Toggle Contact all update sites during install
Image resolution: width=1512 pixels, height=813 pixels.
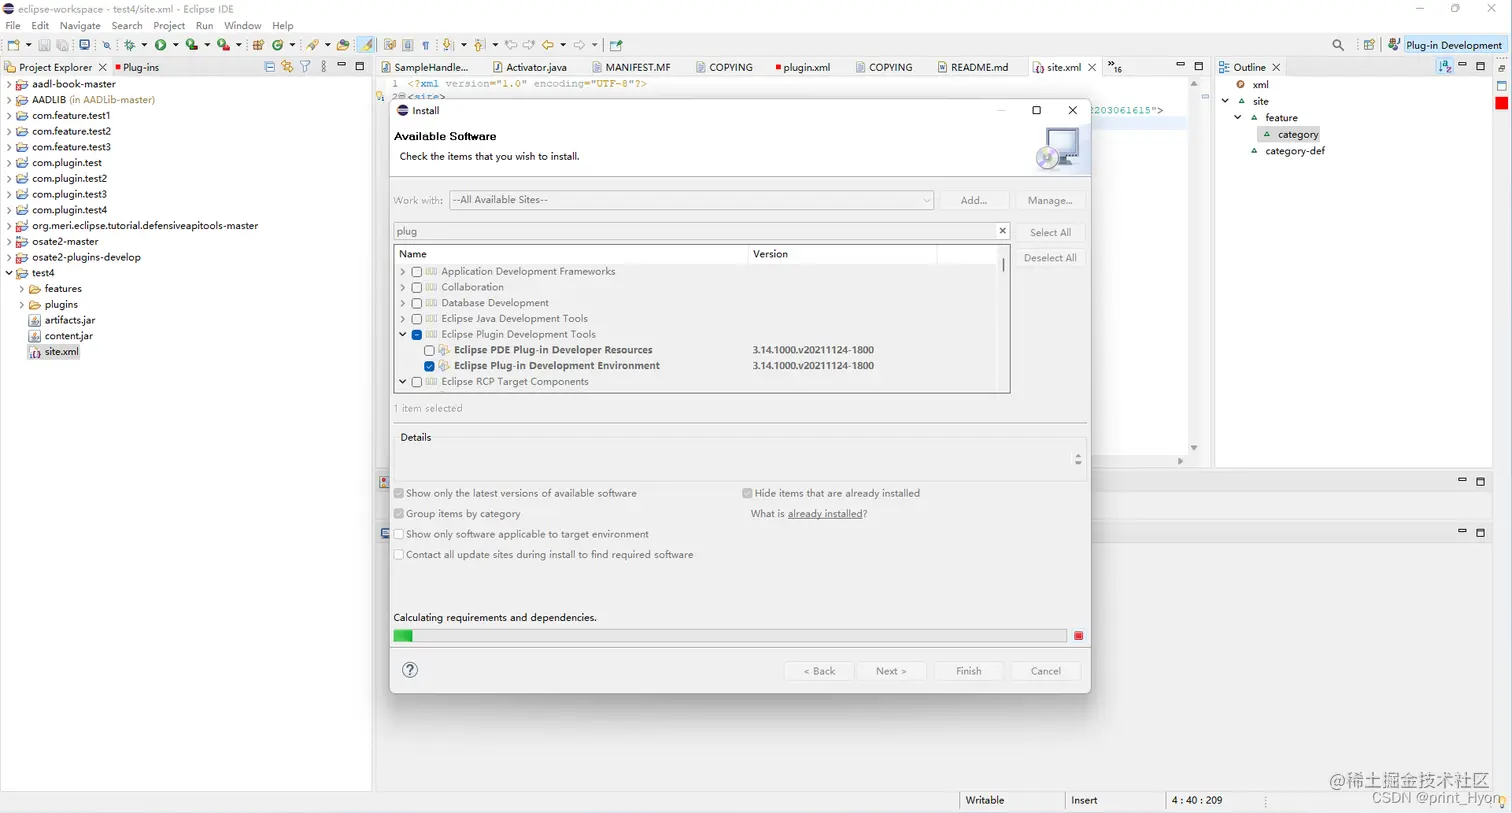pos(399,554)
